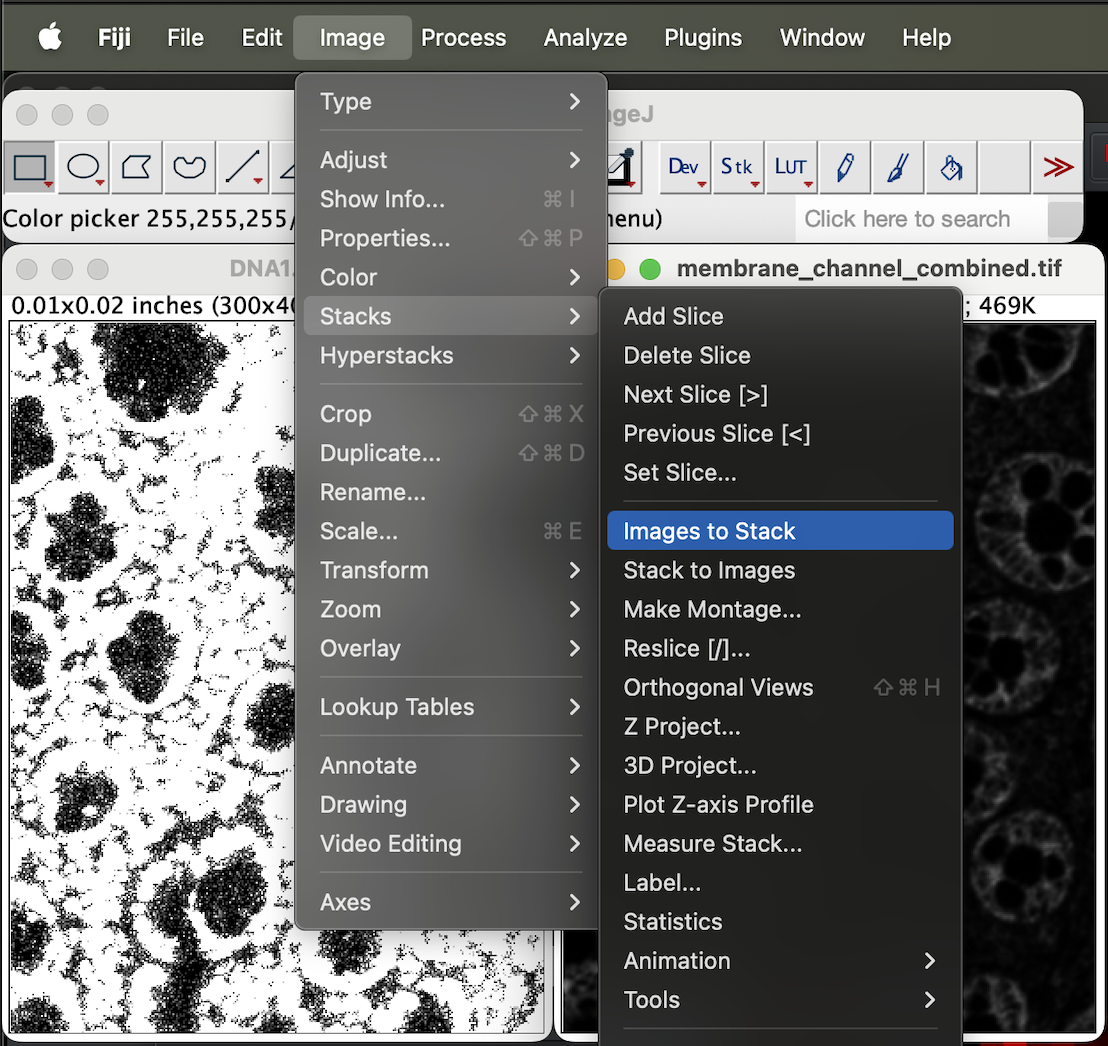This screenshot has height=1046, width=1108.
Task: Click Z Project... in Stacks submenu
Action: [682, 727]
